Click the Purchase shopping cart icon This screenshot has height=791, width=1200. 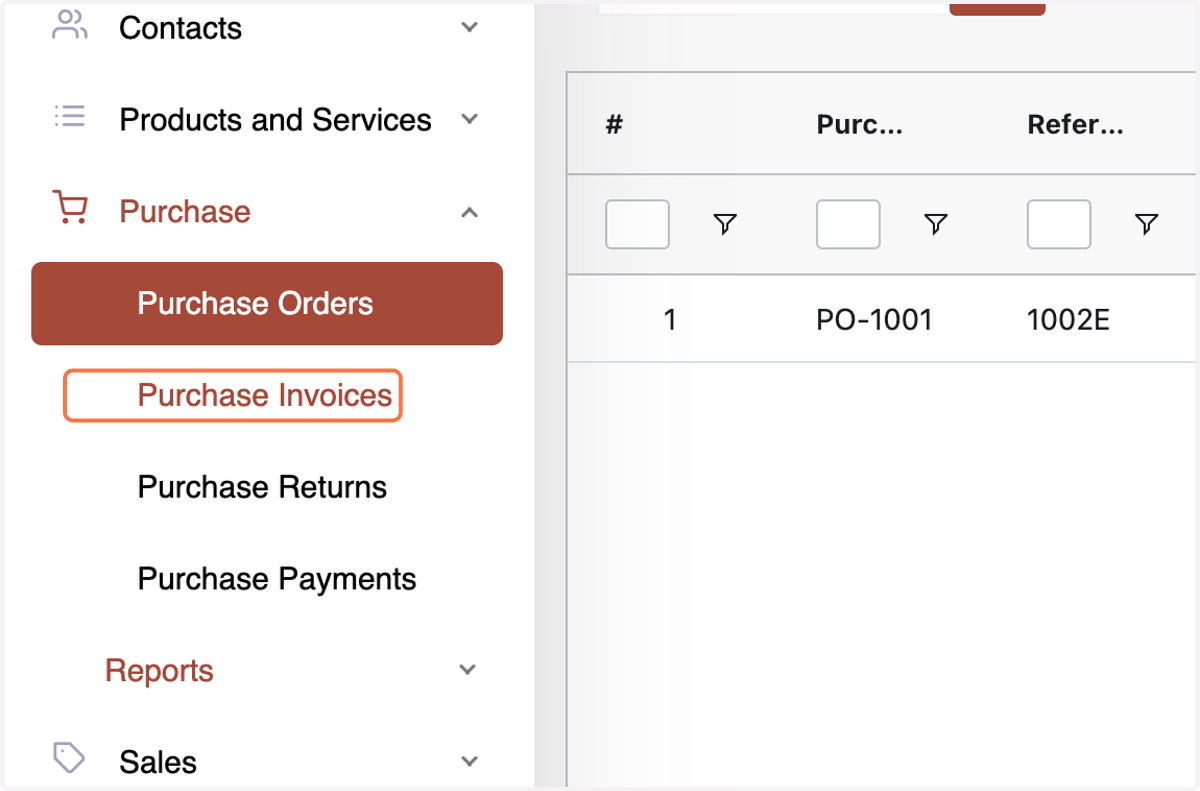(69, 209)
